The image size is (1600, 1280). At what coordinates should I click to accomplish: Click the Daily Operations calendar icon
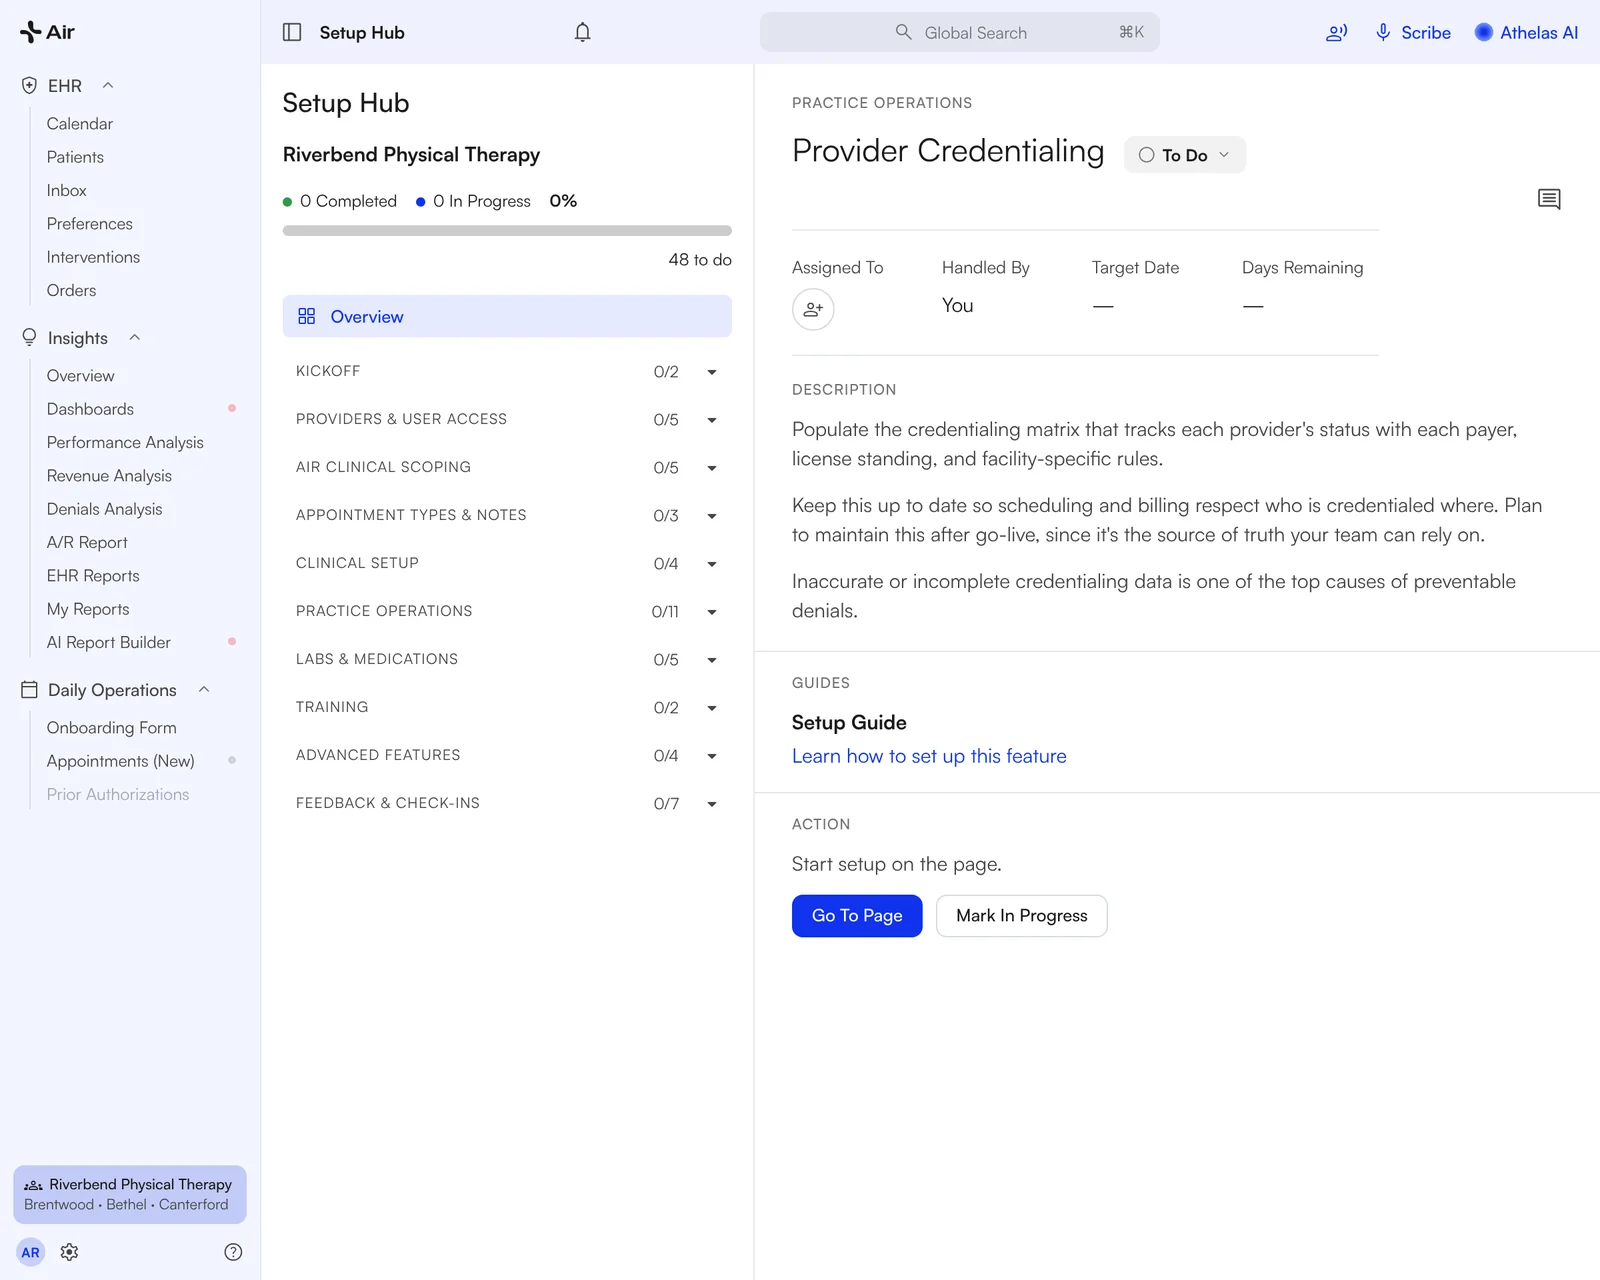(x=29, y=690)
